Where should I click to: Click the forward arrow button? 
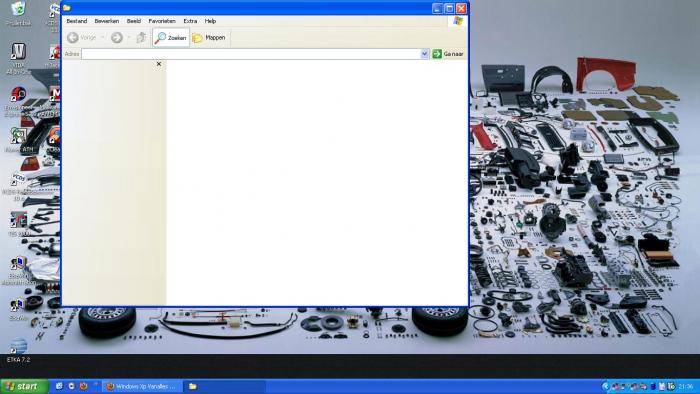click(x=117, y=38)
